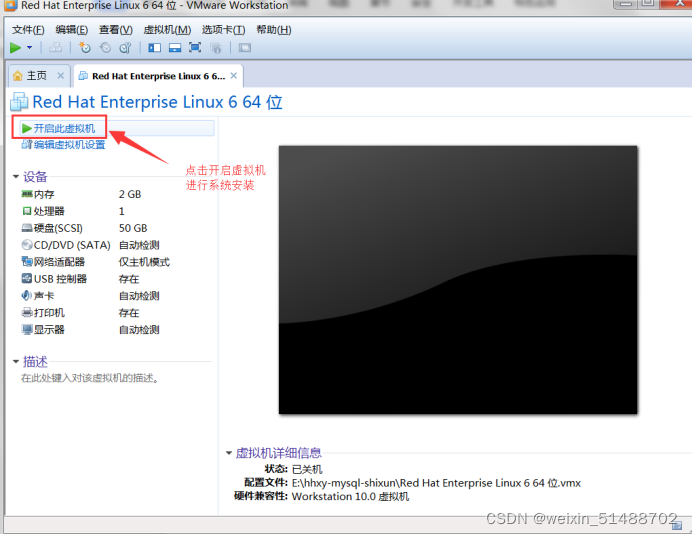Click the revert to snapshot icon
The height and width of the screenshot is (535, 692).
pos(105,48)
